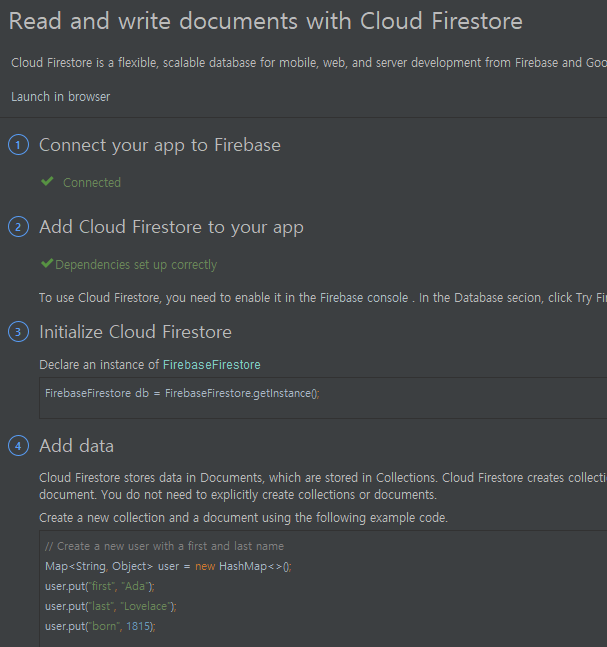Expand Connect your app to Firebase heading
This screenshot has width=607, height=647.
(160, 145)
